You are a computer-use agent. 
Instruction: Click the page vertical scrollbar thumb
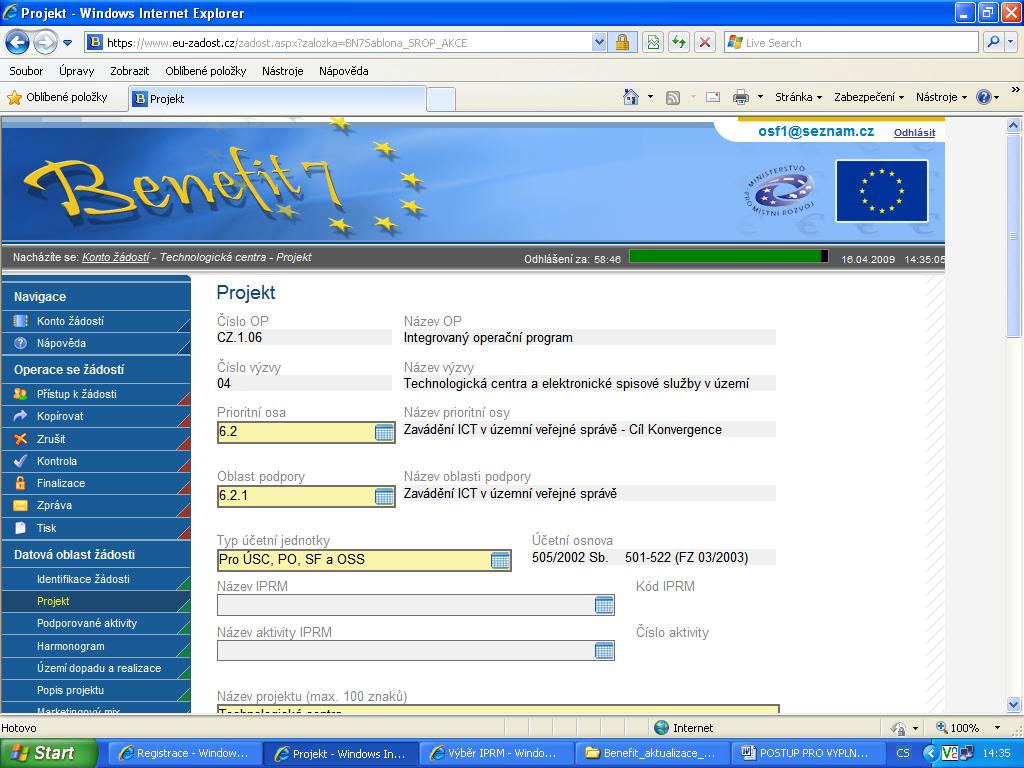1014,235
